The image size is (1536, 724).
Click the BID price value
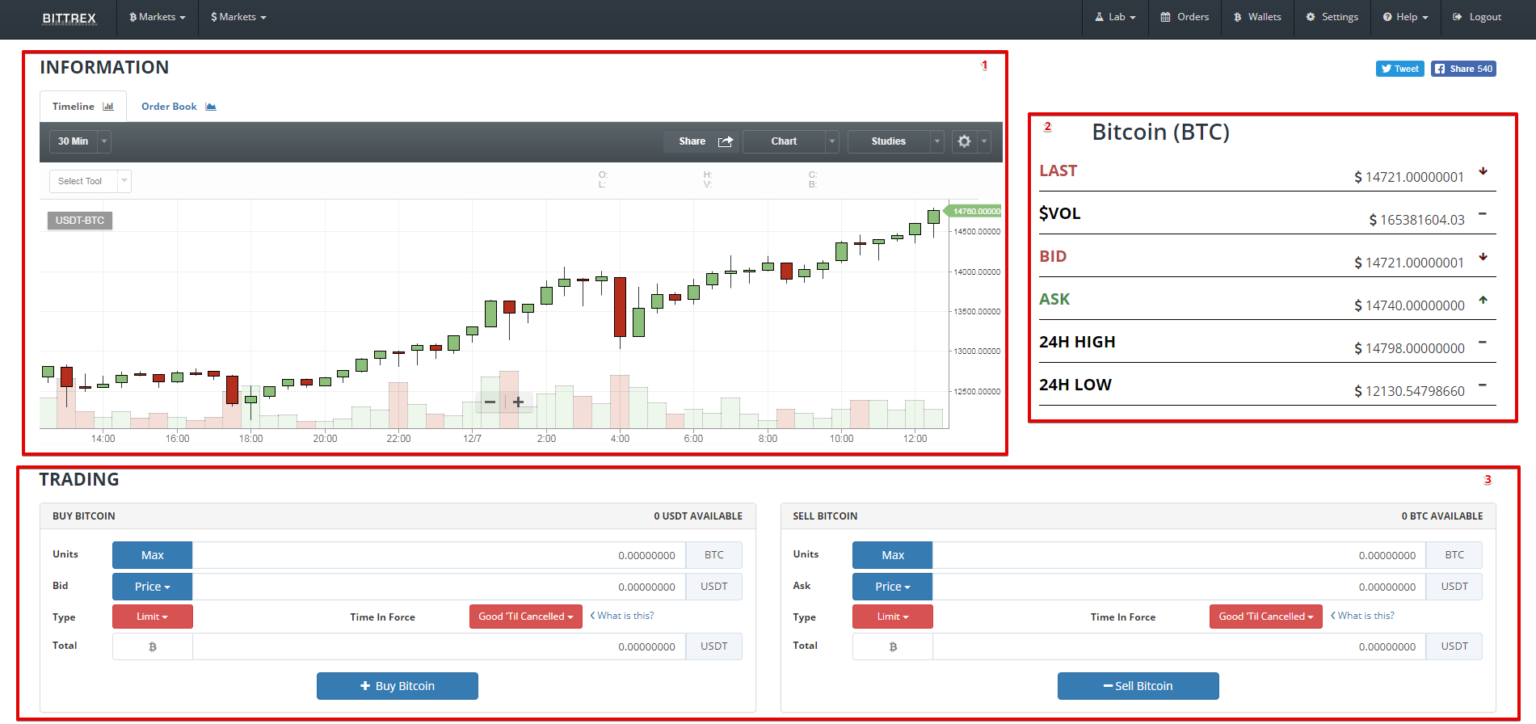pyautogui.click(x=1409, y=263)
